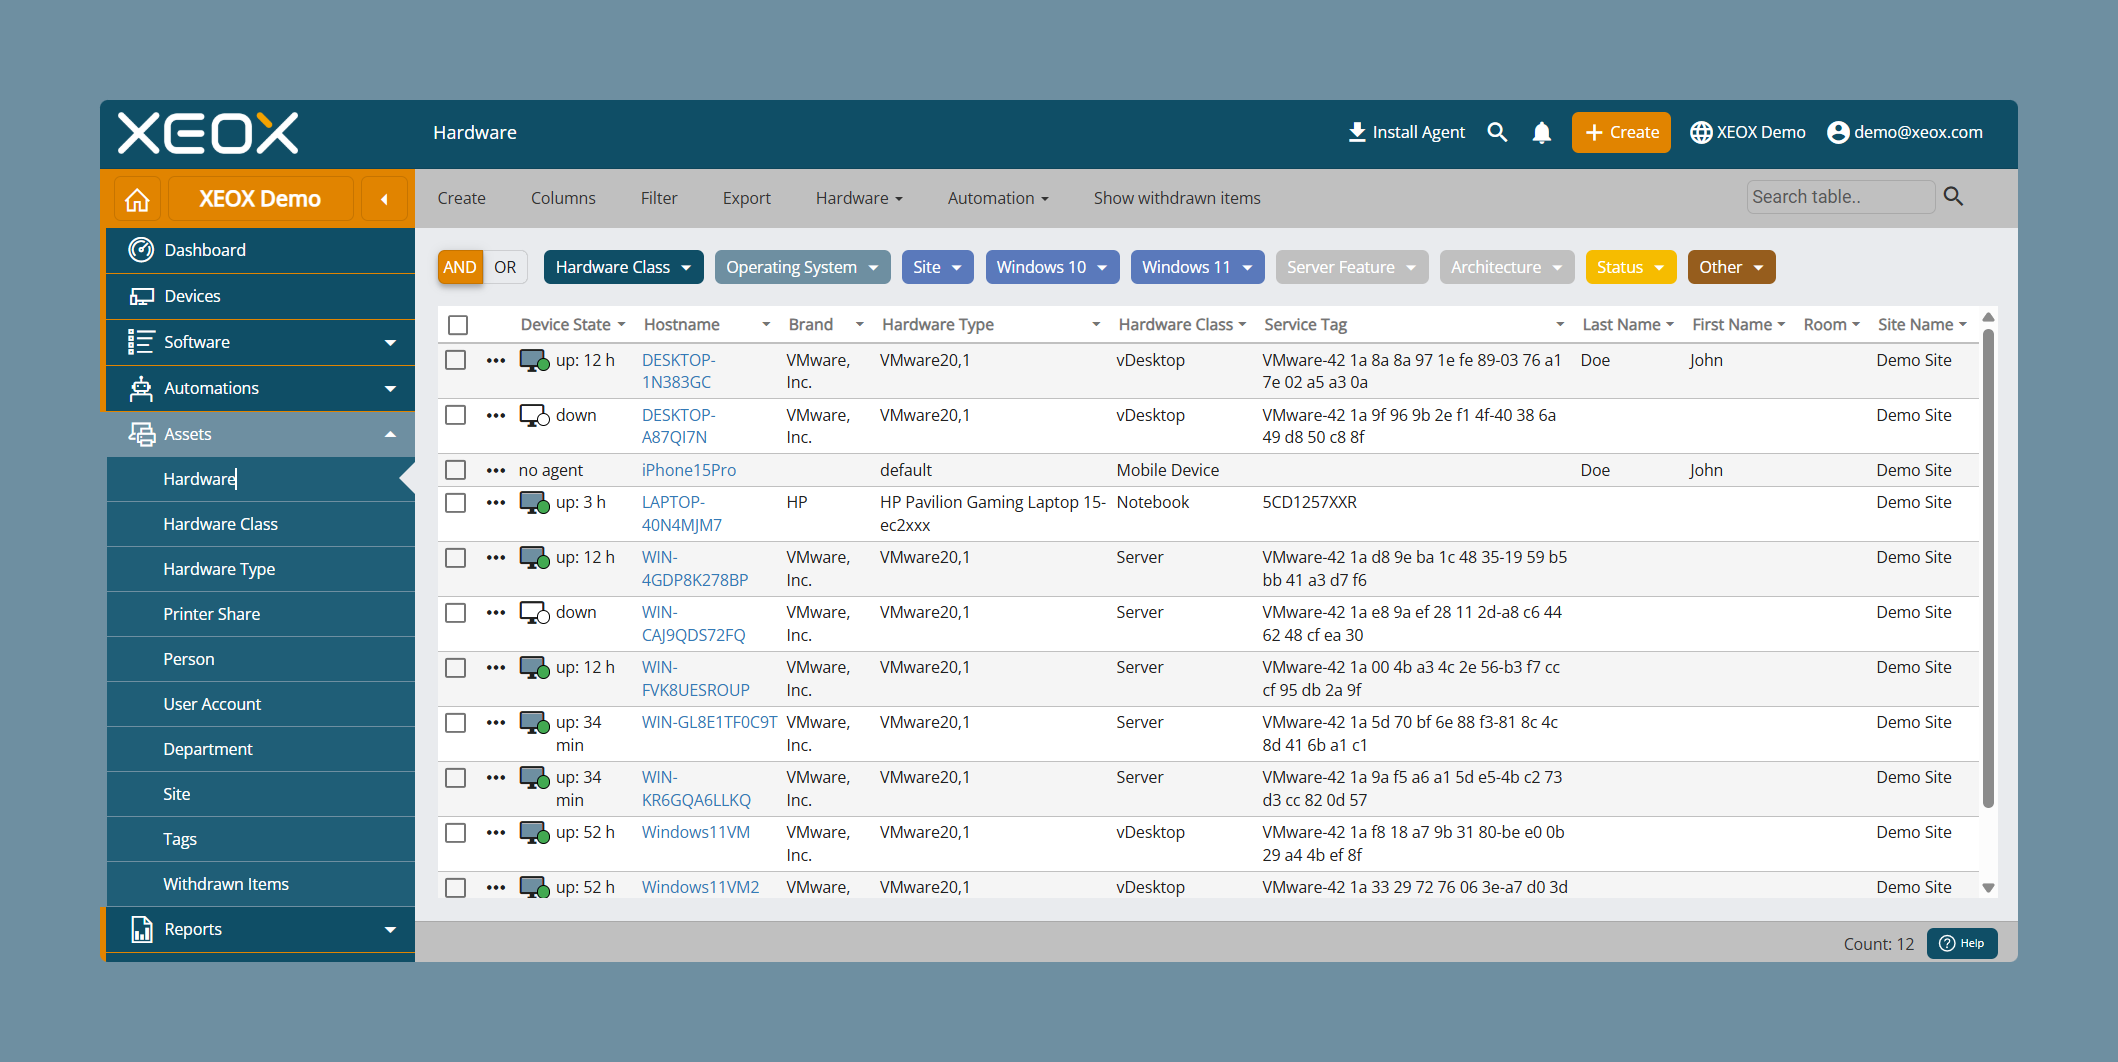Open the Hardware Class filter dropdown
2118x1062 pixels.
624,267
